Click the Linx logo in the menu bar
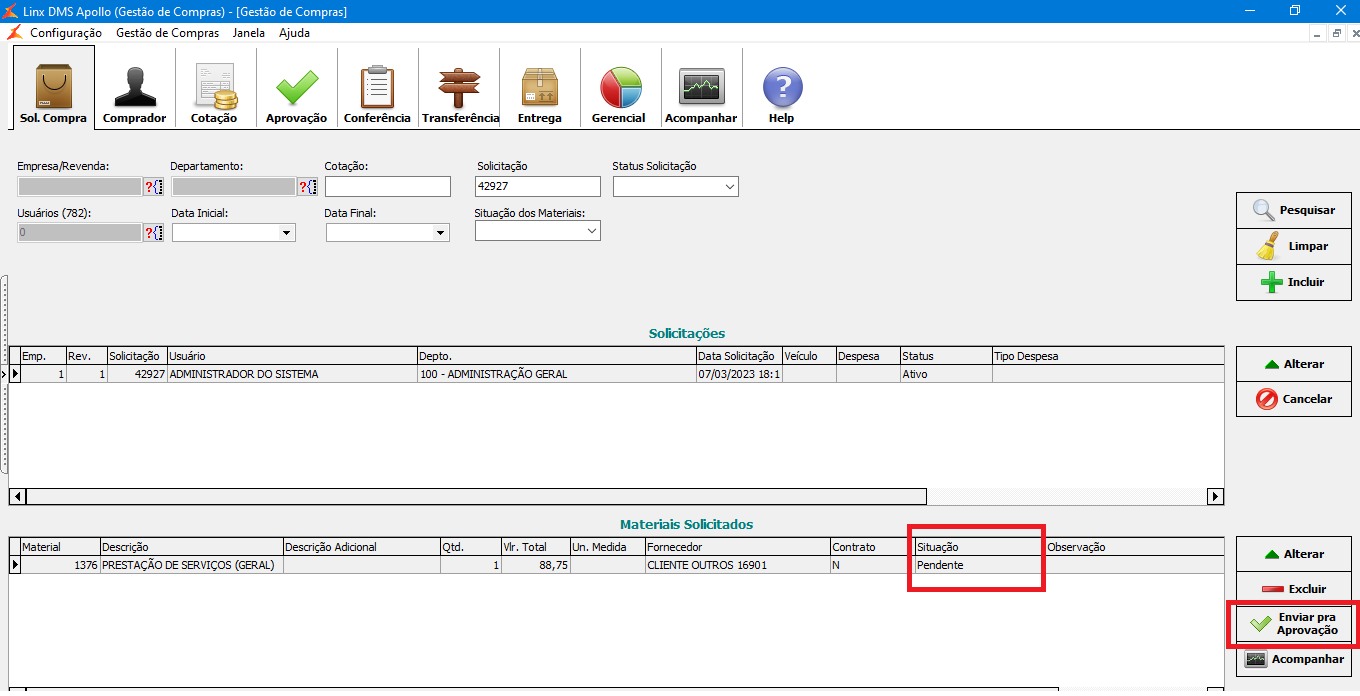 (x=15, y=32)
